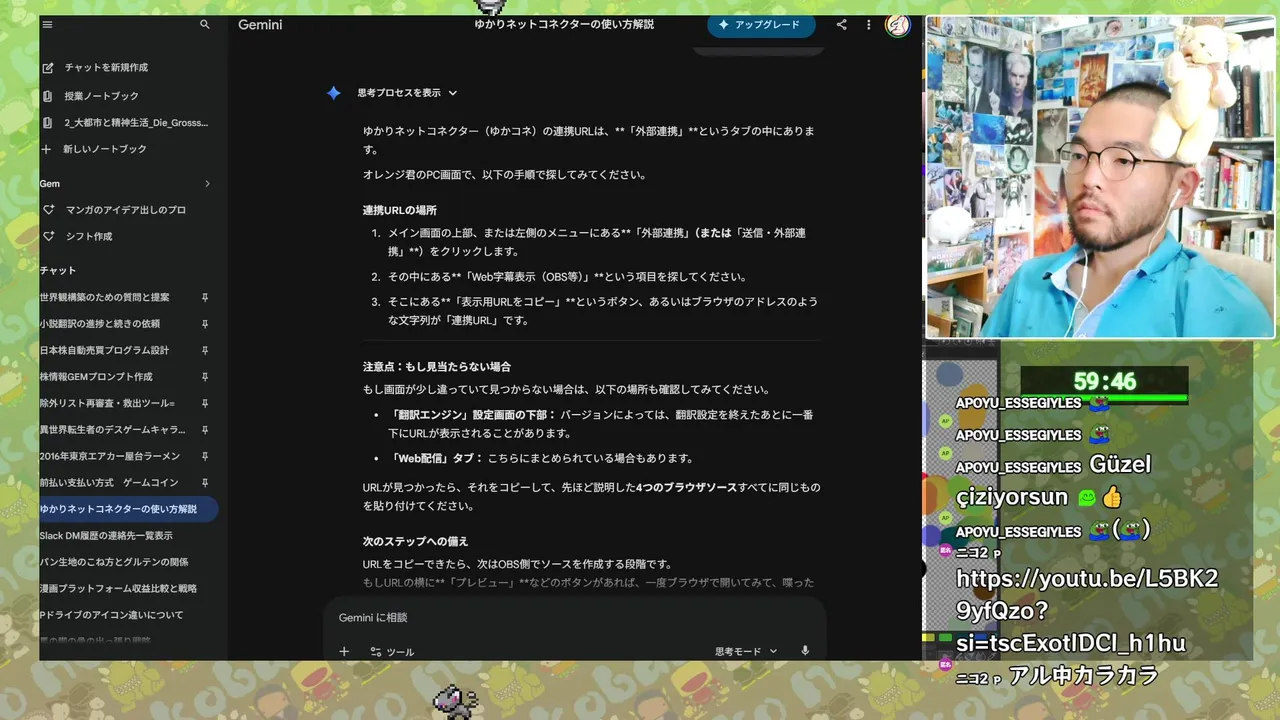Open chat 2016年東京エアカー屋台ラーメン
This screenshot has width=1280, height=720.
point(110,456)
